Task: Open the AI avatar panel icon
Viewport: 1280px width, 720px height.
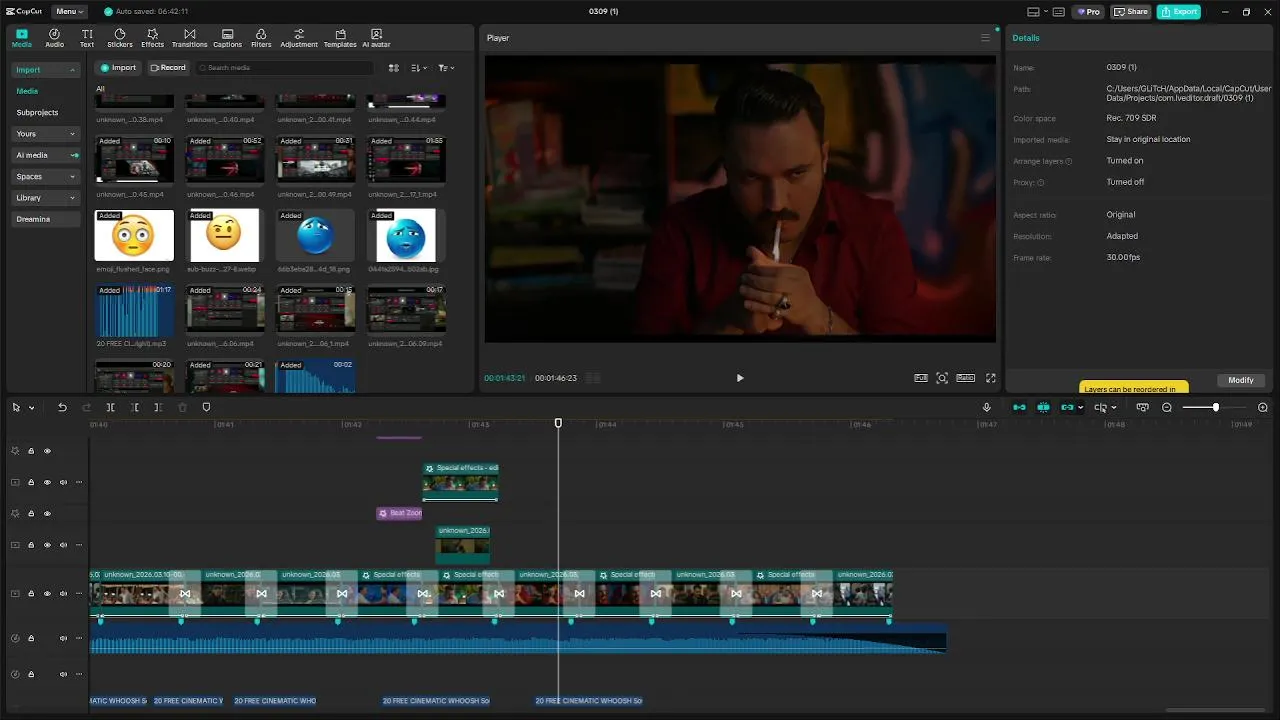Action: (376, 38)
